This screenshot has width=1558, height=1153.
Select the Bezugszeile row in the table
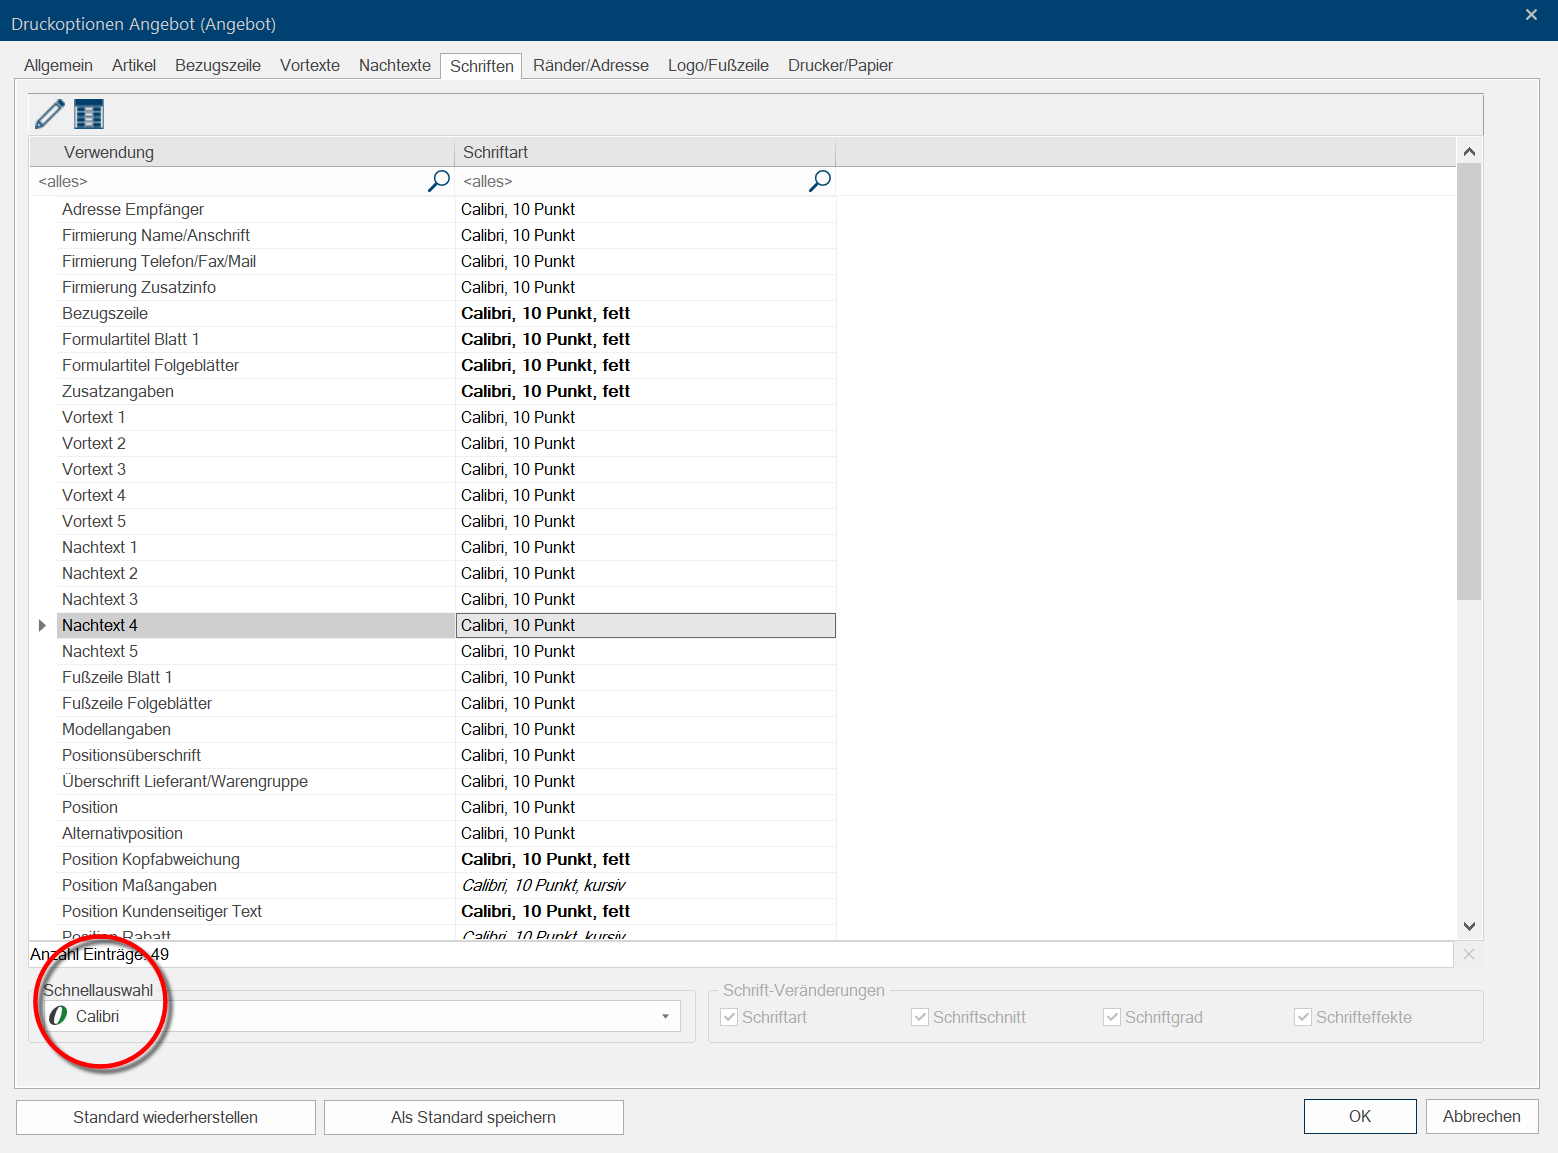[x=105, y=313]
